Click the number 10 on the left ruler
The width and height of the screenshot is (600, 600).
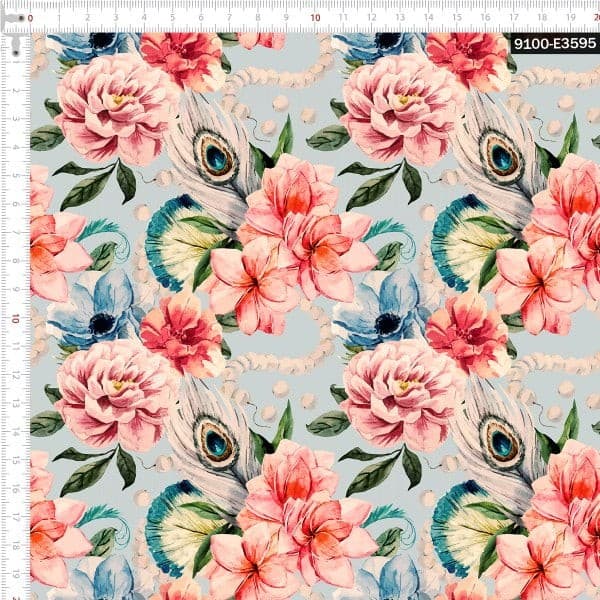pos(16,318)
